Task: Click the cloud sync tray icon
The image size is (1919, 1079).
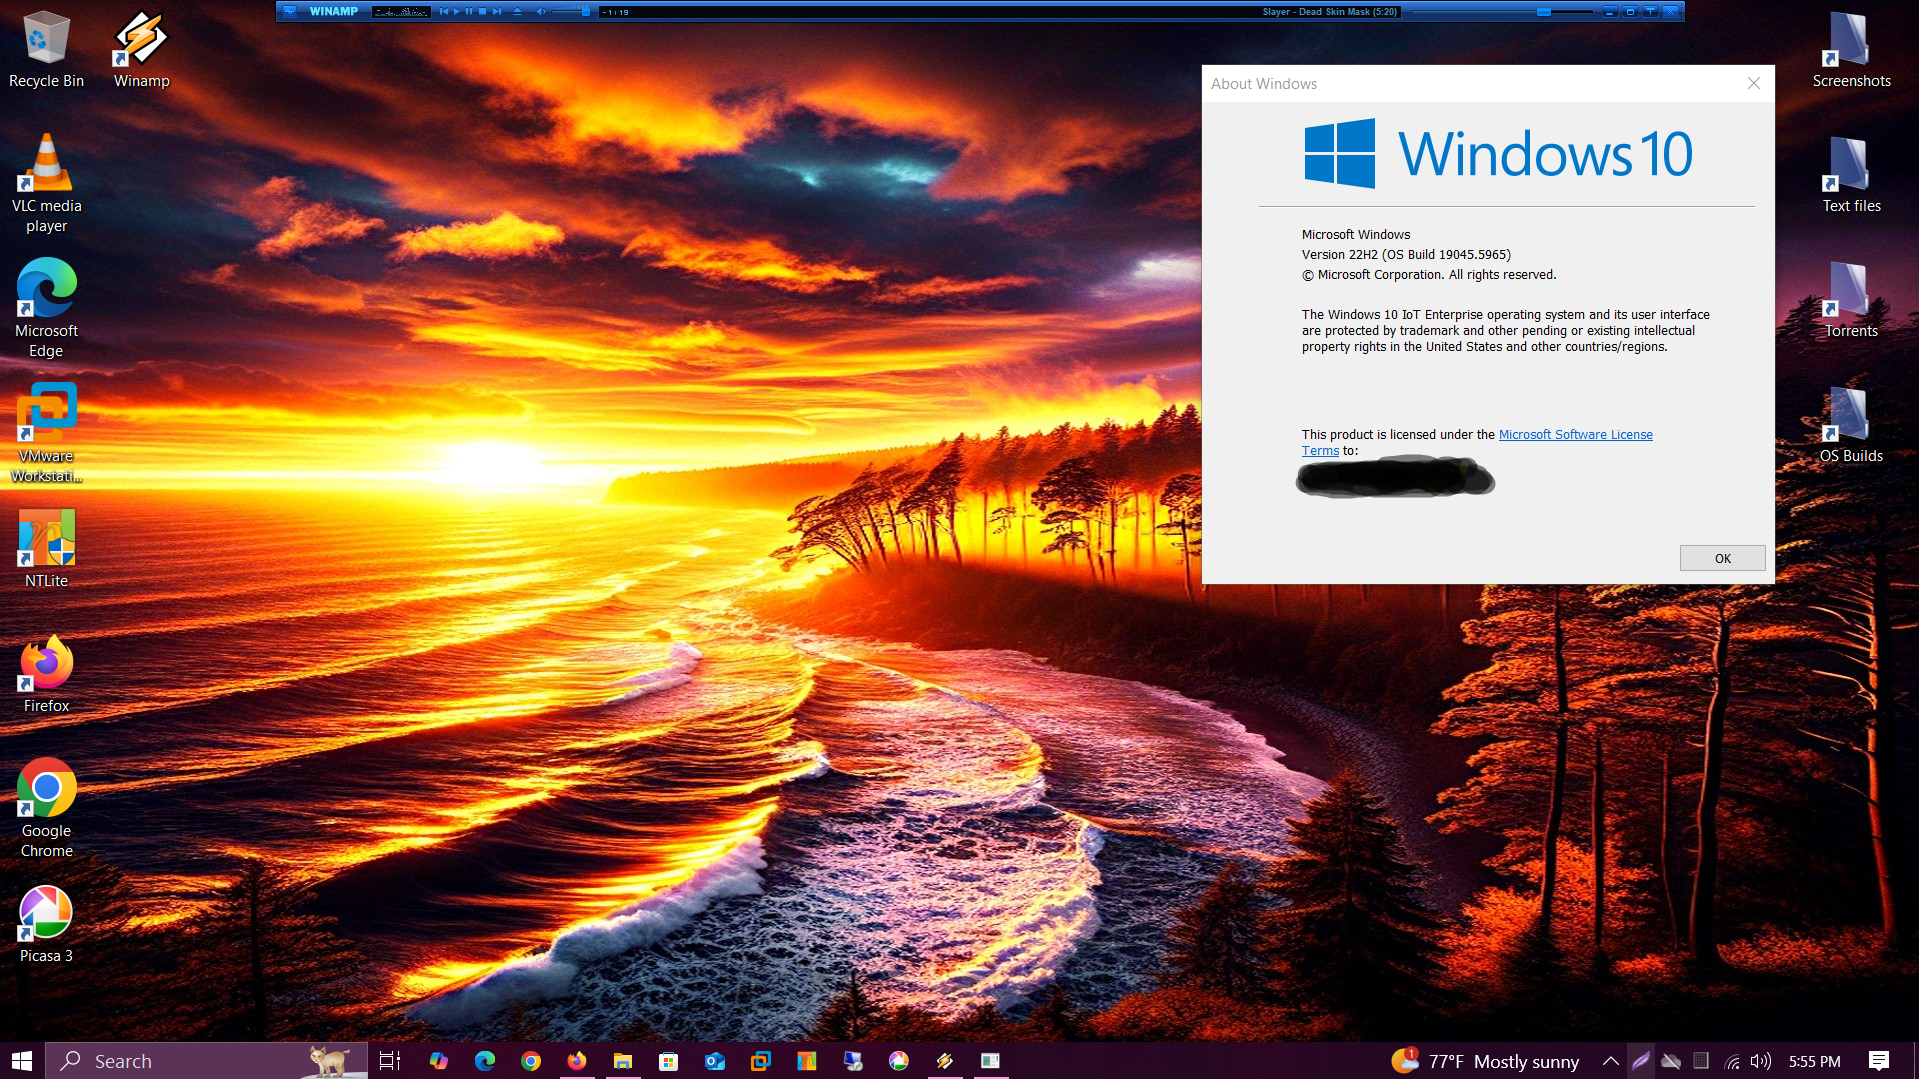Action: (1671, 1061)
